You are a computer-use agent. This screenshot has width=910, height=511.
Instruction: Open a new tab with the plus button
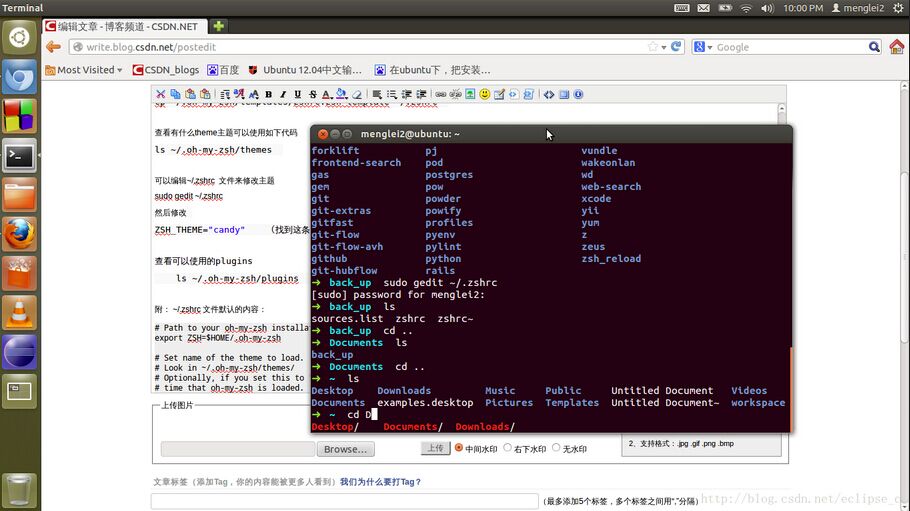(x=219, y=26)
